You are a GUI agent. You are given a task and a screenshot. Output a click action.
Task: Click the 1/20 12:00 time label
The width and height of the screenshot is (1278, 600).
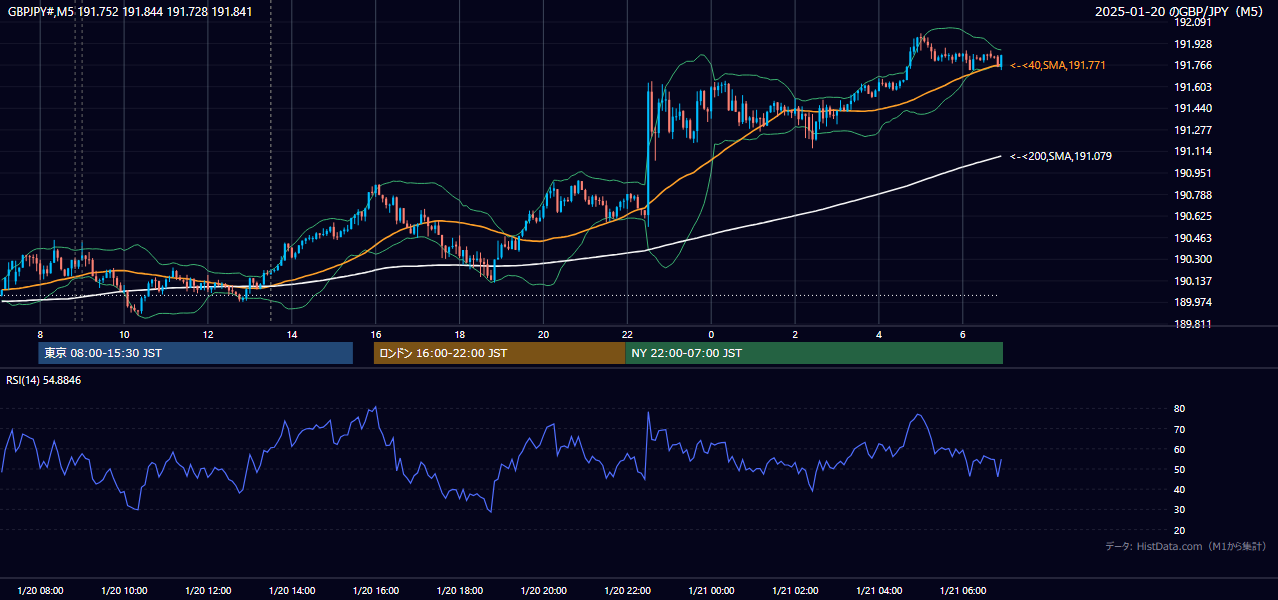point(208,591)
